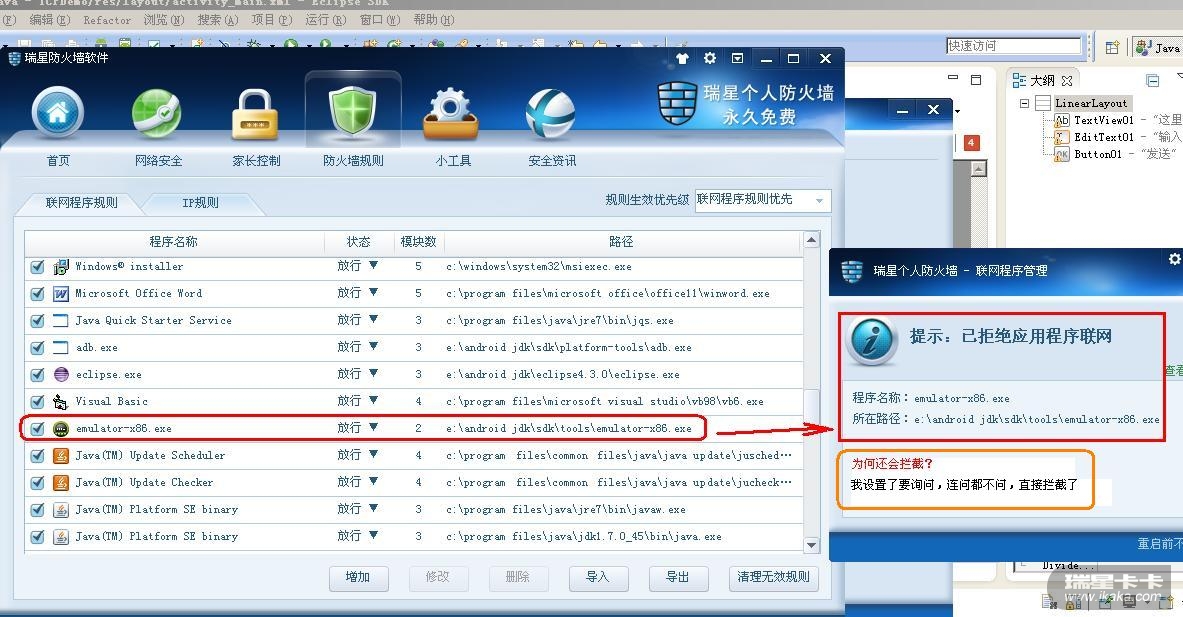
Task: Click the rule list vertical scrollbar thumb
Action: tap(811, 409)
